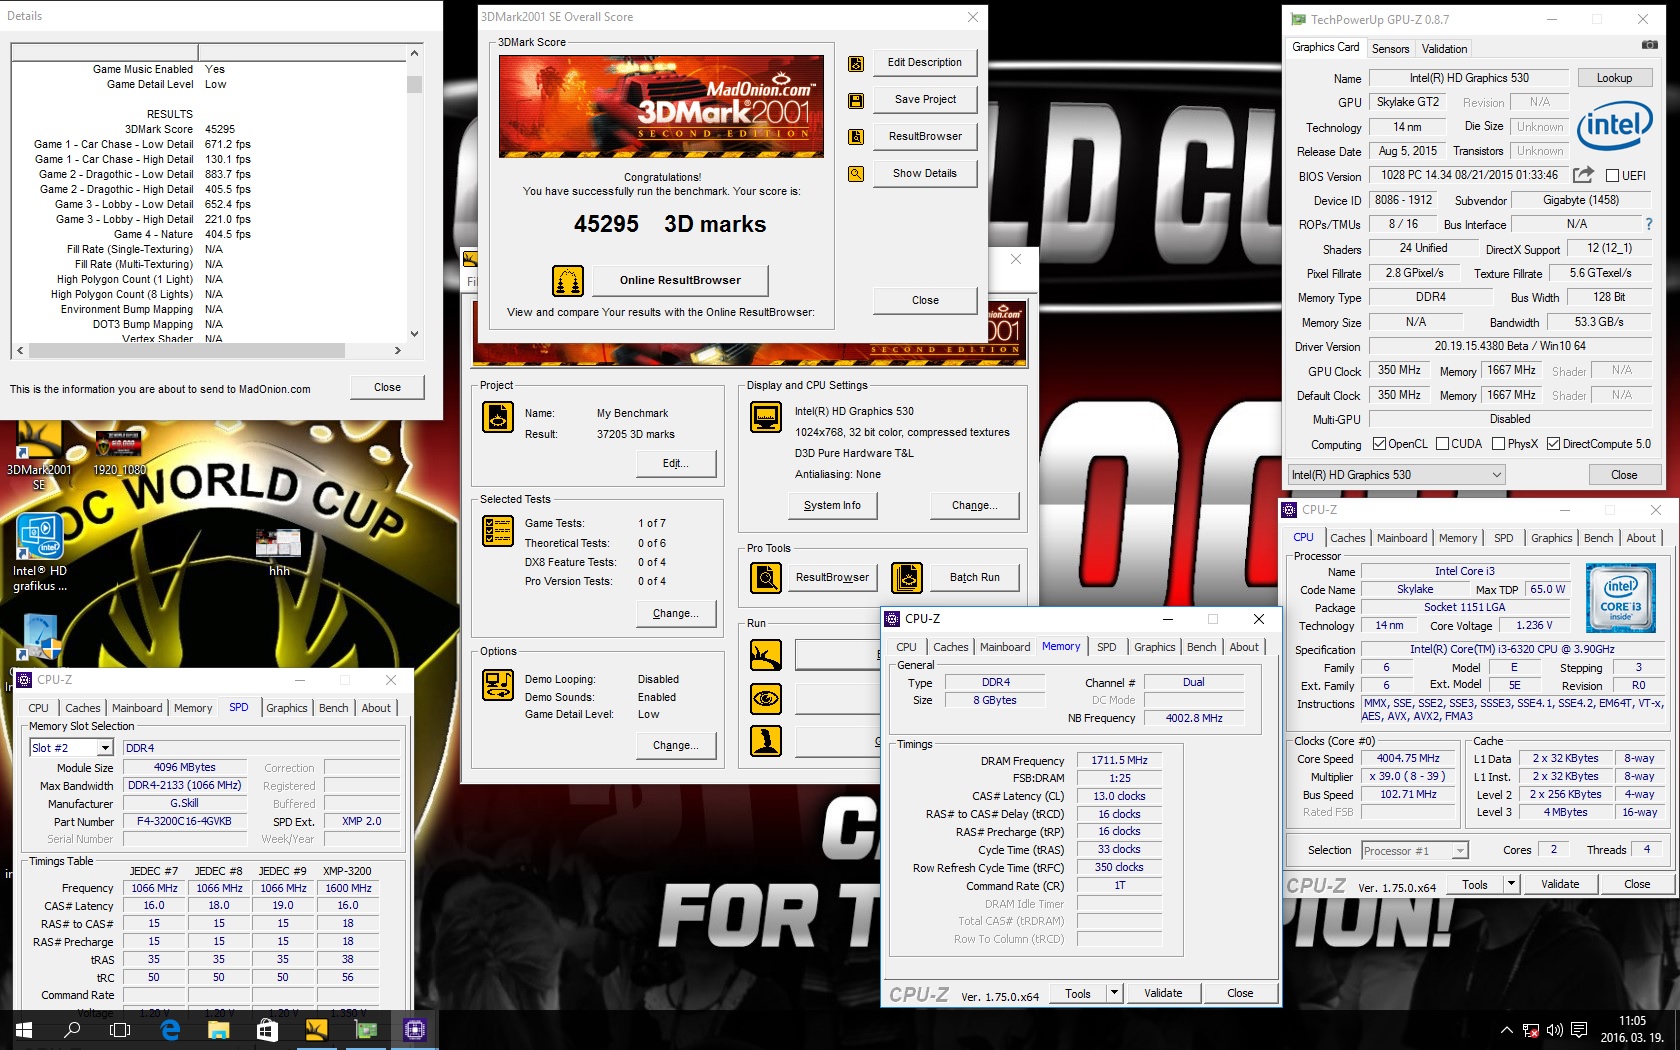Open File Explorer from taskbar

218,1029
